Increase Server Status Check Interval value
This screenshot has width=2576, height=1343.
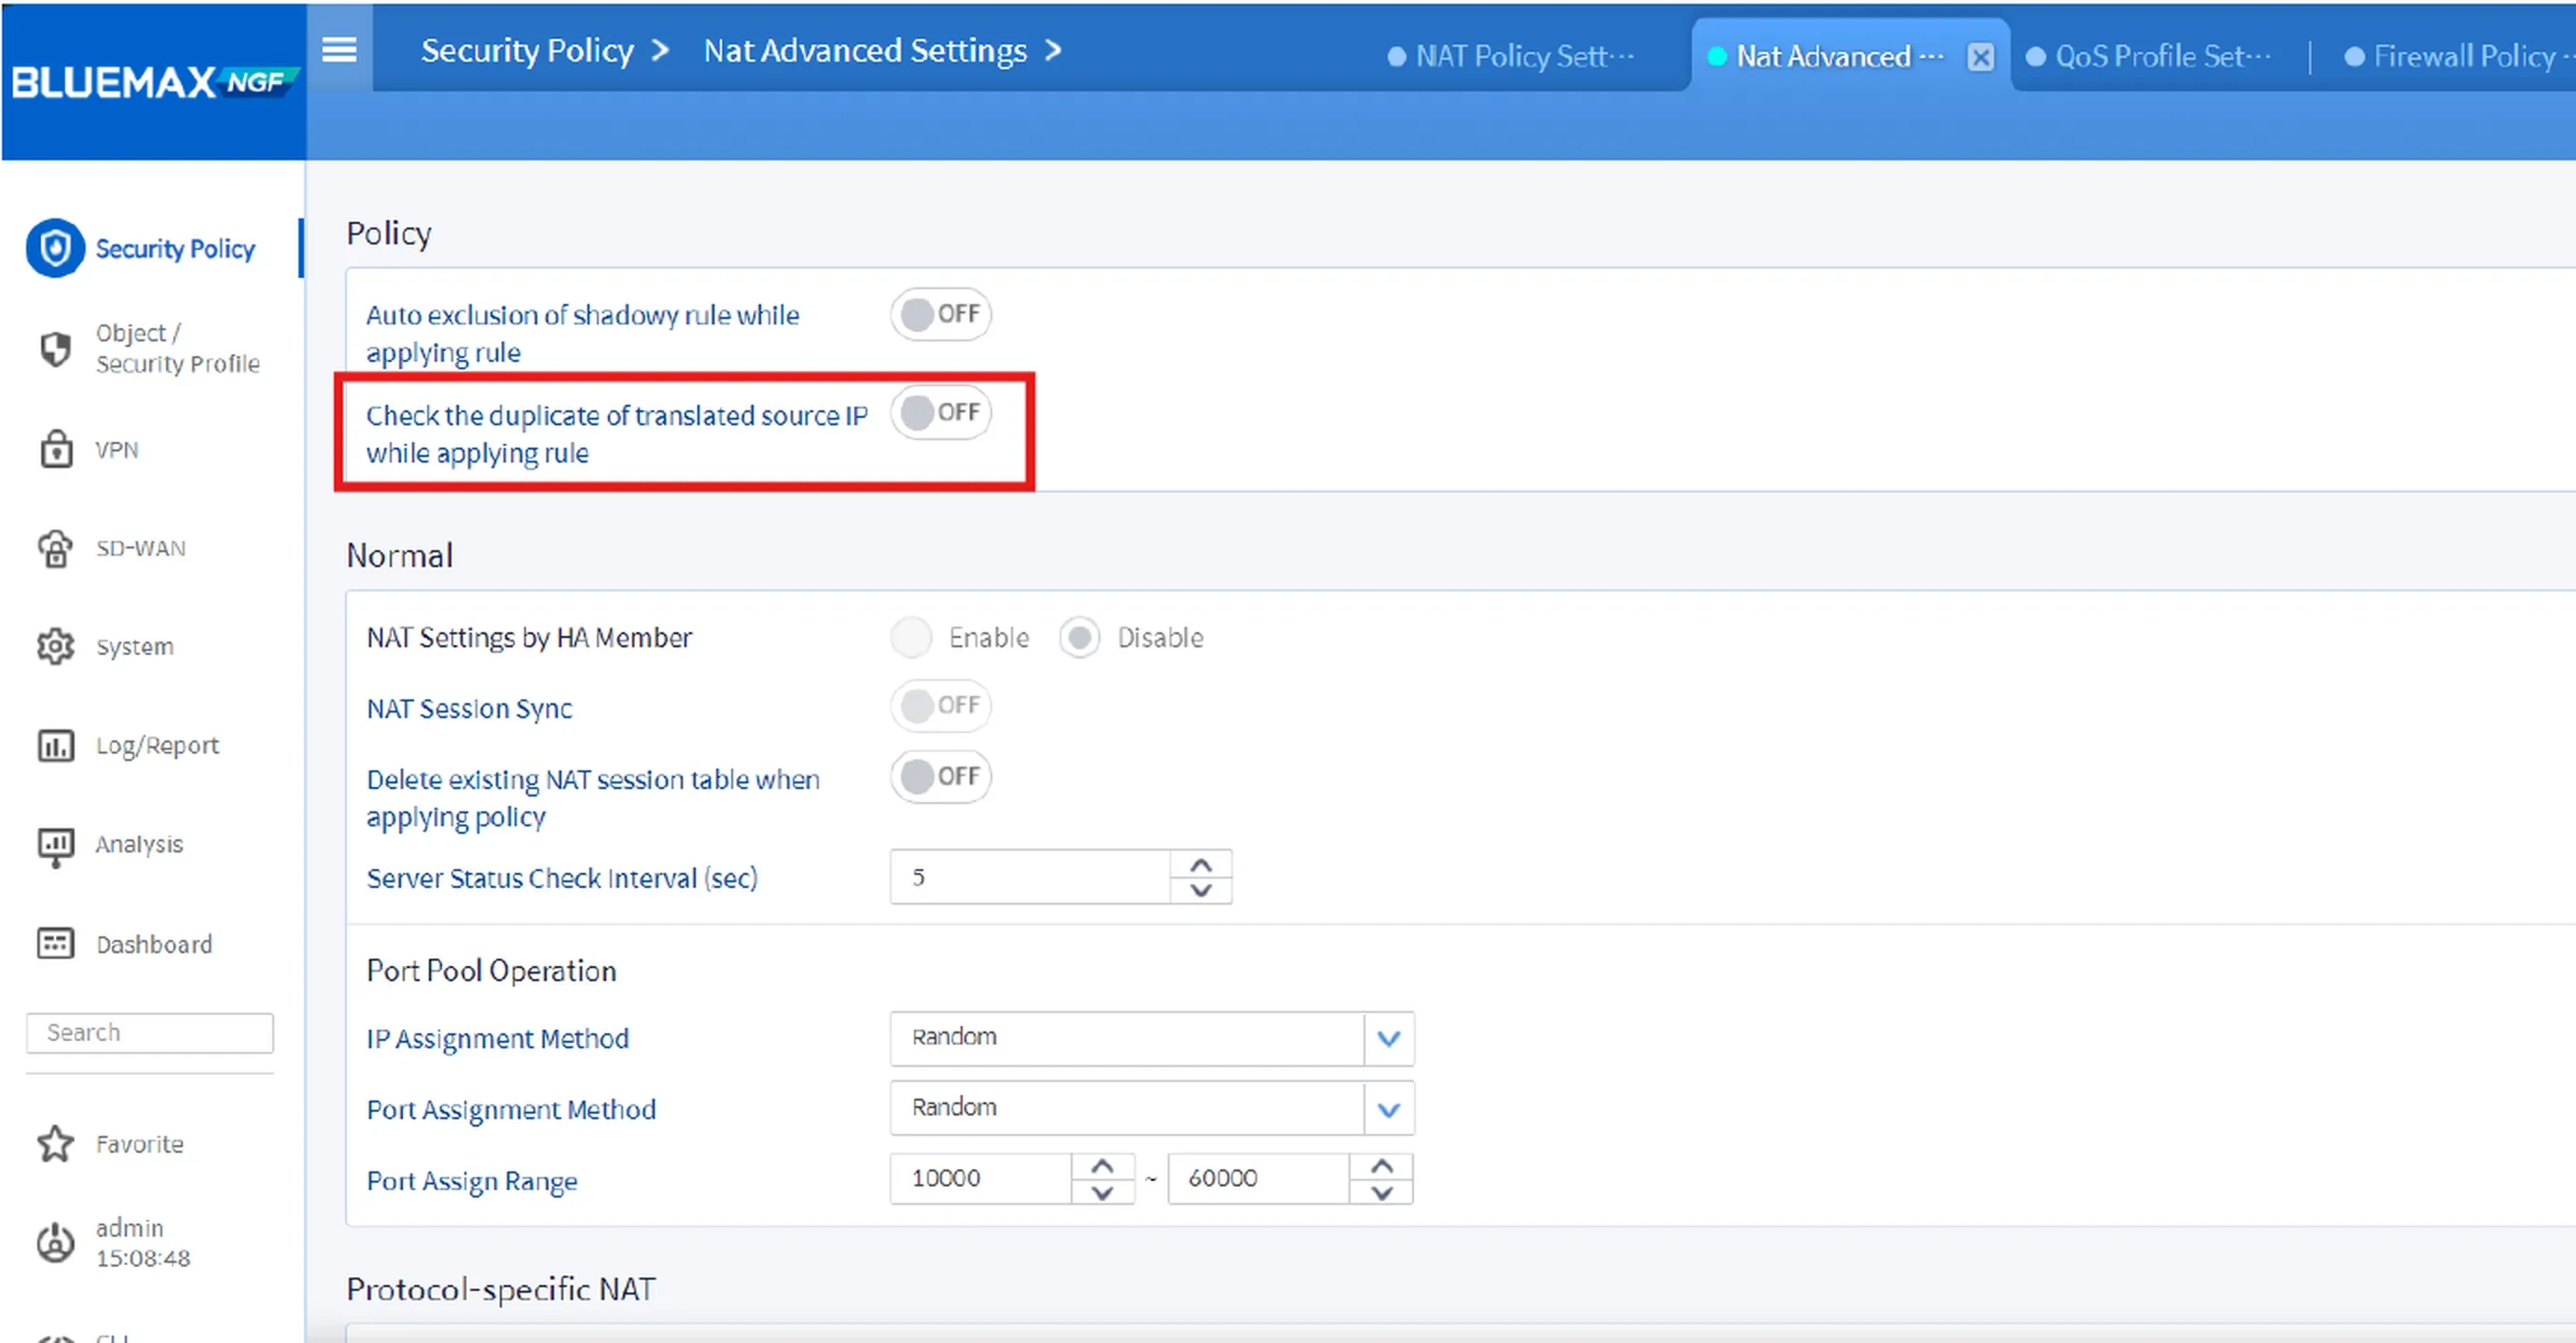point(1201,862)
